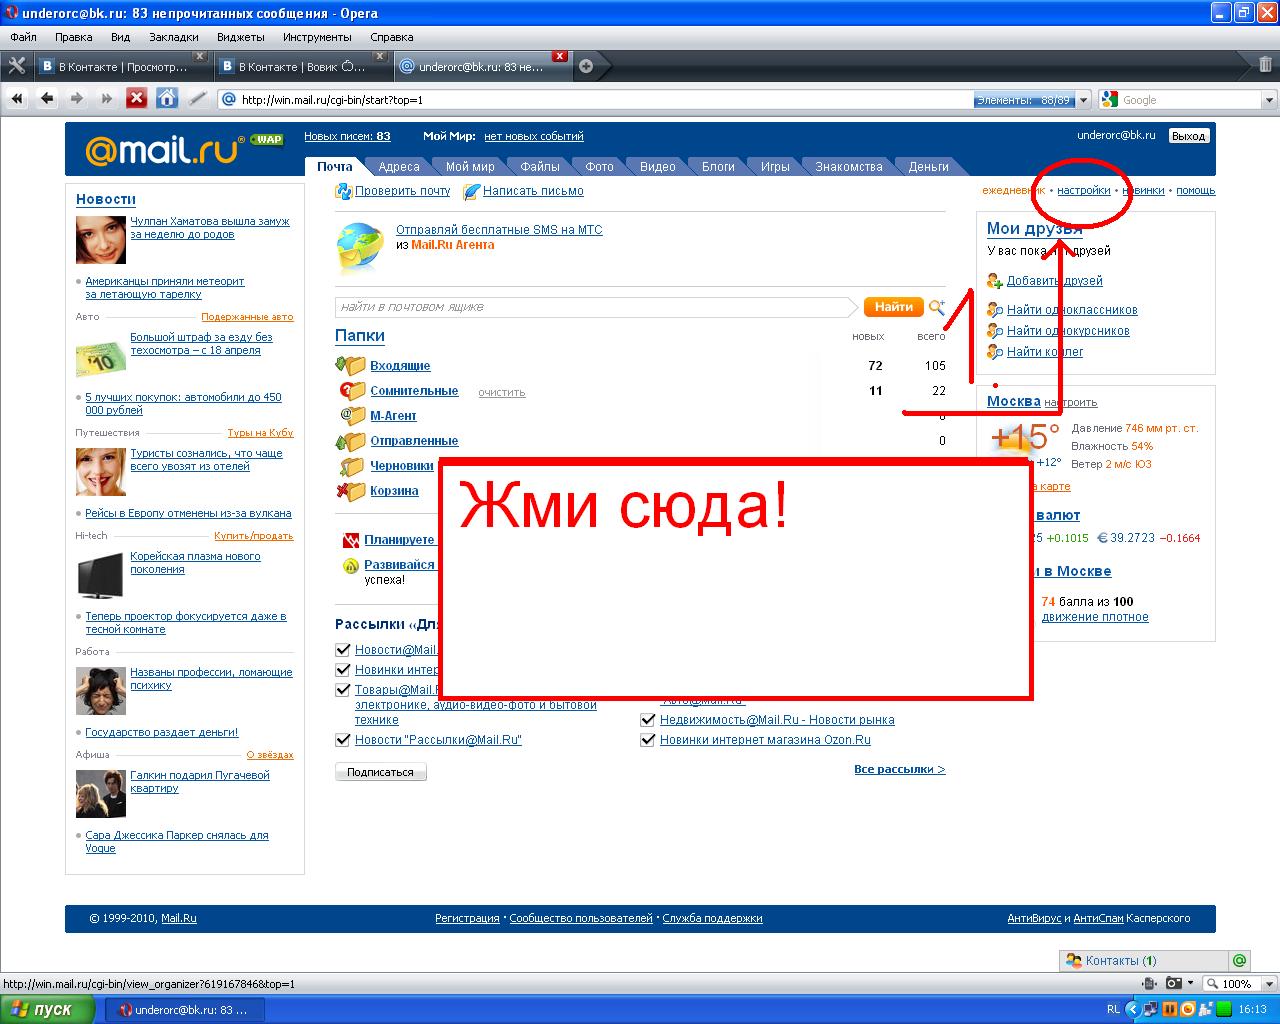Screen dimensions: 1280x1024
Task: Uncheck the Недвижимость@Mail.Ru checkbox
Action: tap(648, 720)
